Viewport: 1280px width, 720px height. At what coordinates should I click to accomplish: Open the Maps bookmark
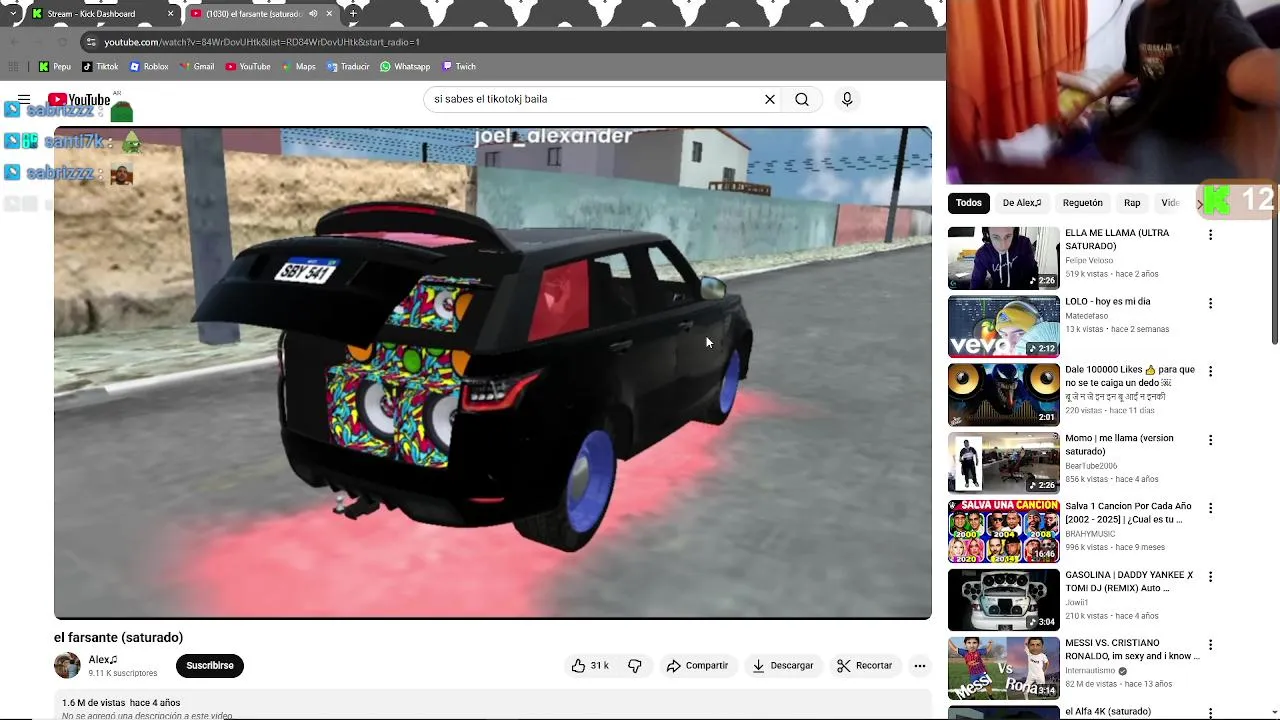tap(299, 67)
